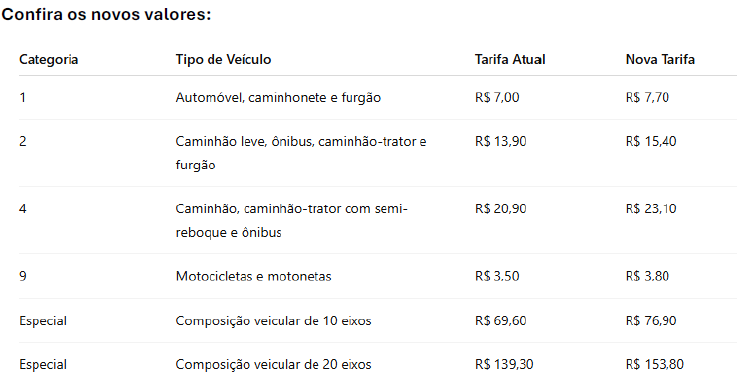Click the R$ 23,10 new fare cell
Screen dimensions: 737x391
click(651, 209)
